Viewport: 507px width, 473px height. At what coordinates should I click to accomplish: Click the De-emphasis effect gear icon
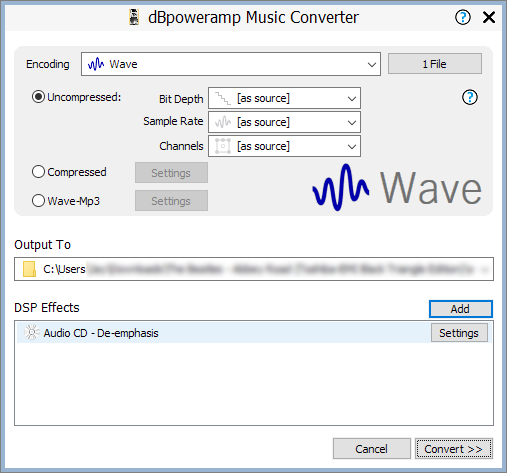[32, 332]
